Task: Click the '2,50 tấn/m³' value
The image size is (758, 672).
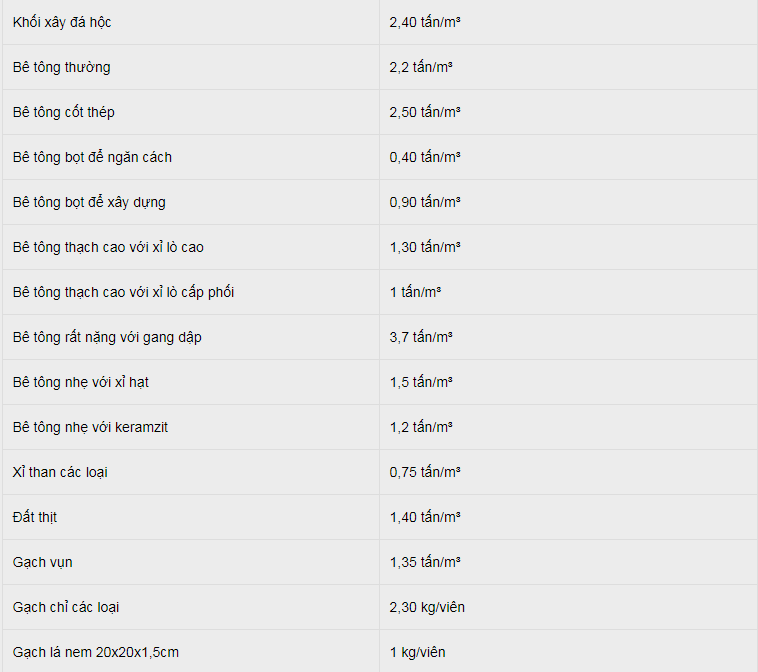Action: 424,112
